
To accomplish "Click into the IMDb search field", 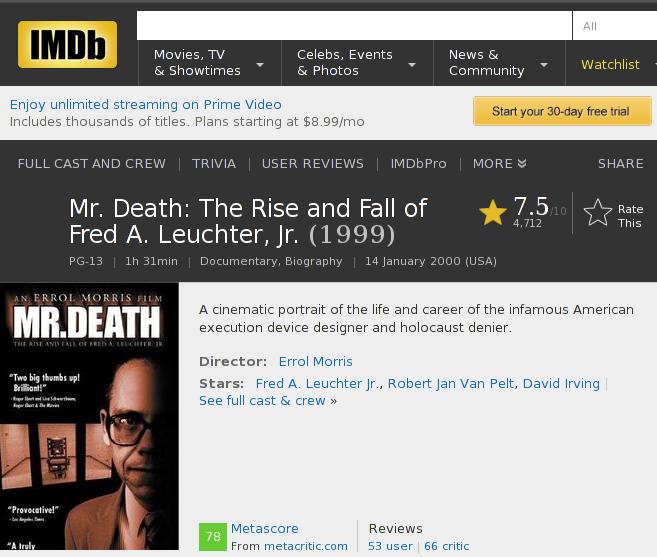I will pos(354,26).
